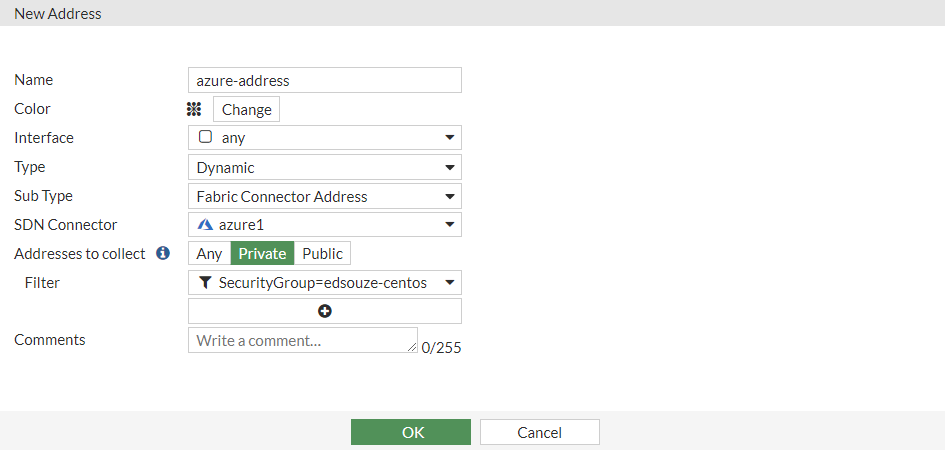This screenshot has height=450, width=945.
Task: Click the Change color button
Action: click(x=246, y=110)
